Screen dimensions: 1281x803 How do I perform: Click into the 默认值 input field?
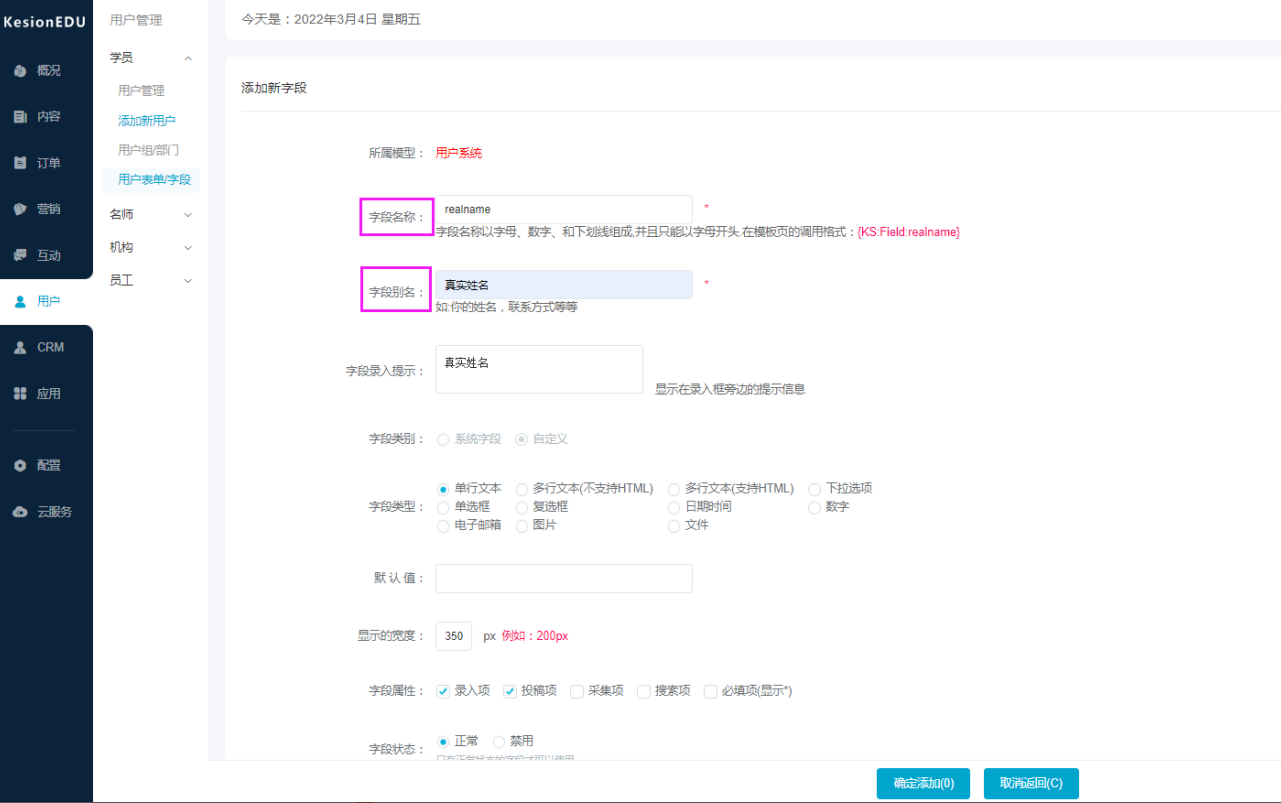coord(564,578)
